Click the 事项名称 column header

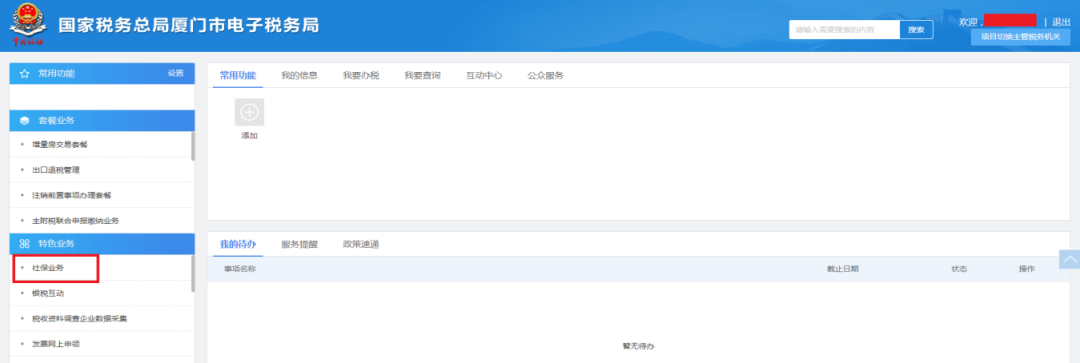coord(240,269)
